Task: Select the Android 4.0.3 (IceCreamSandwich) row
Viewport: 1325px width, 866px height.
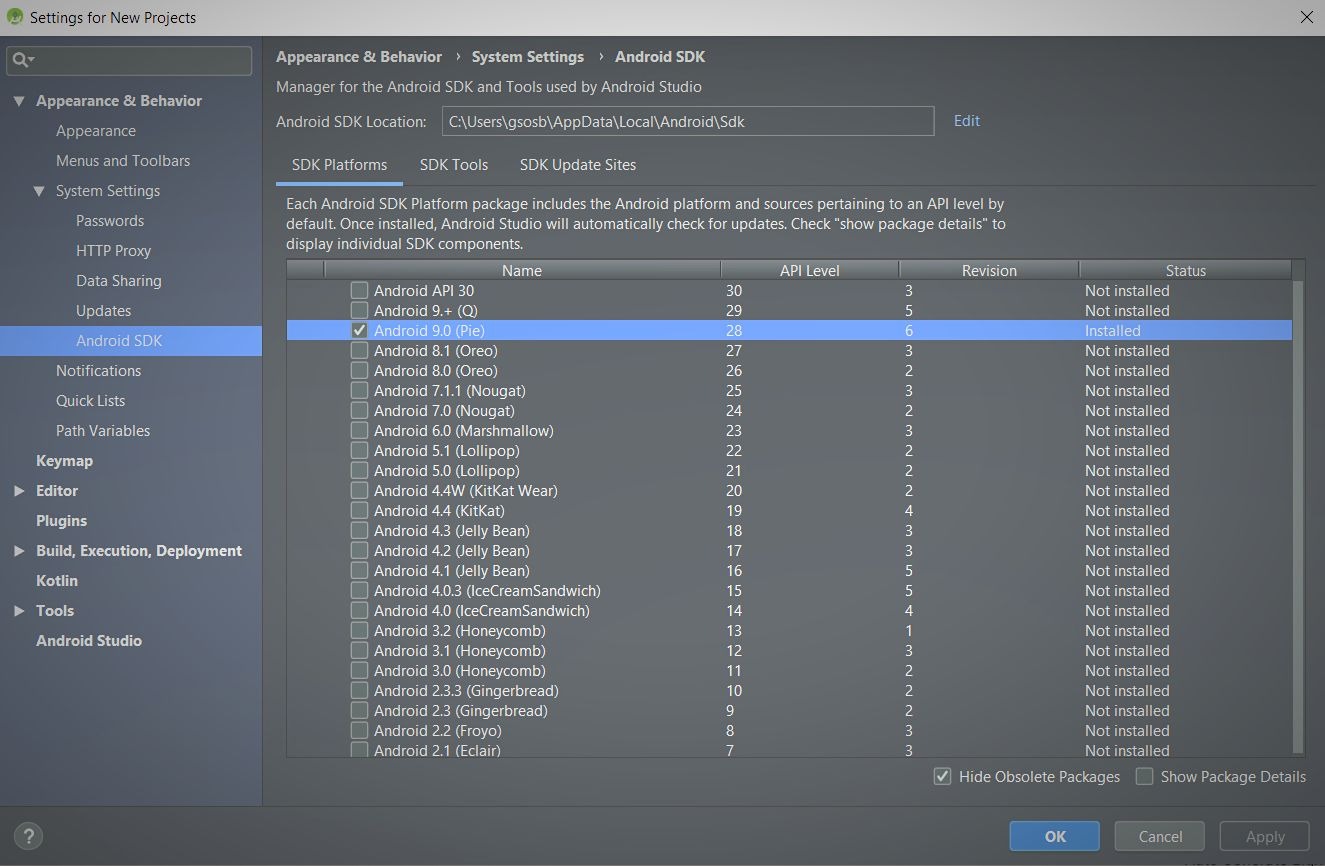Action: (x=789, y=590)
